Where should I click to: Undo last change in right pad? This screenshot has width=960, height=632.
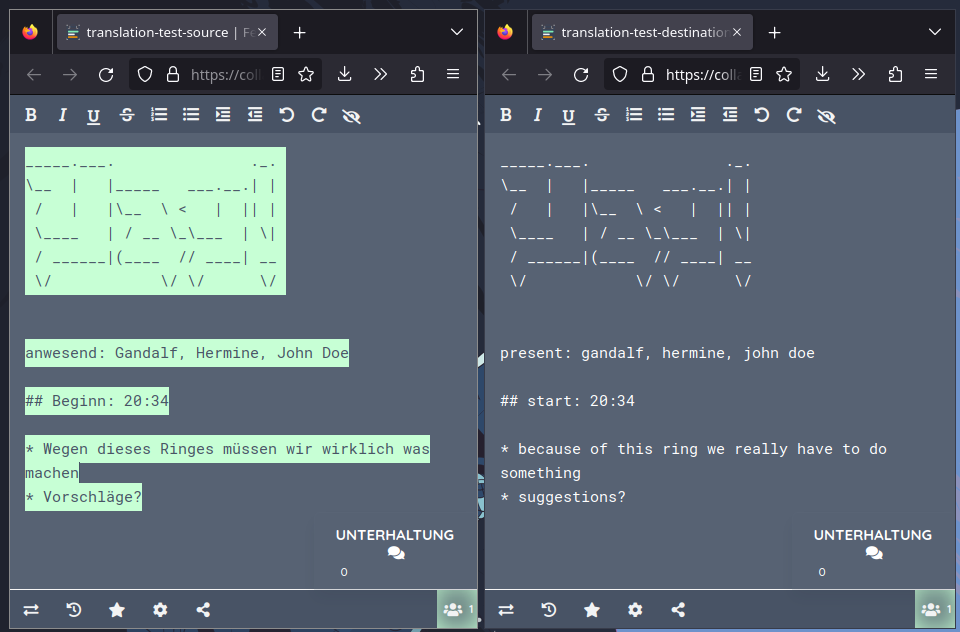(762, 115)
